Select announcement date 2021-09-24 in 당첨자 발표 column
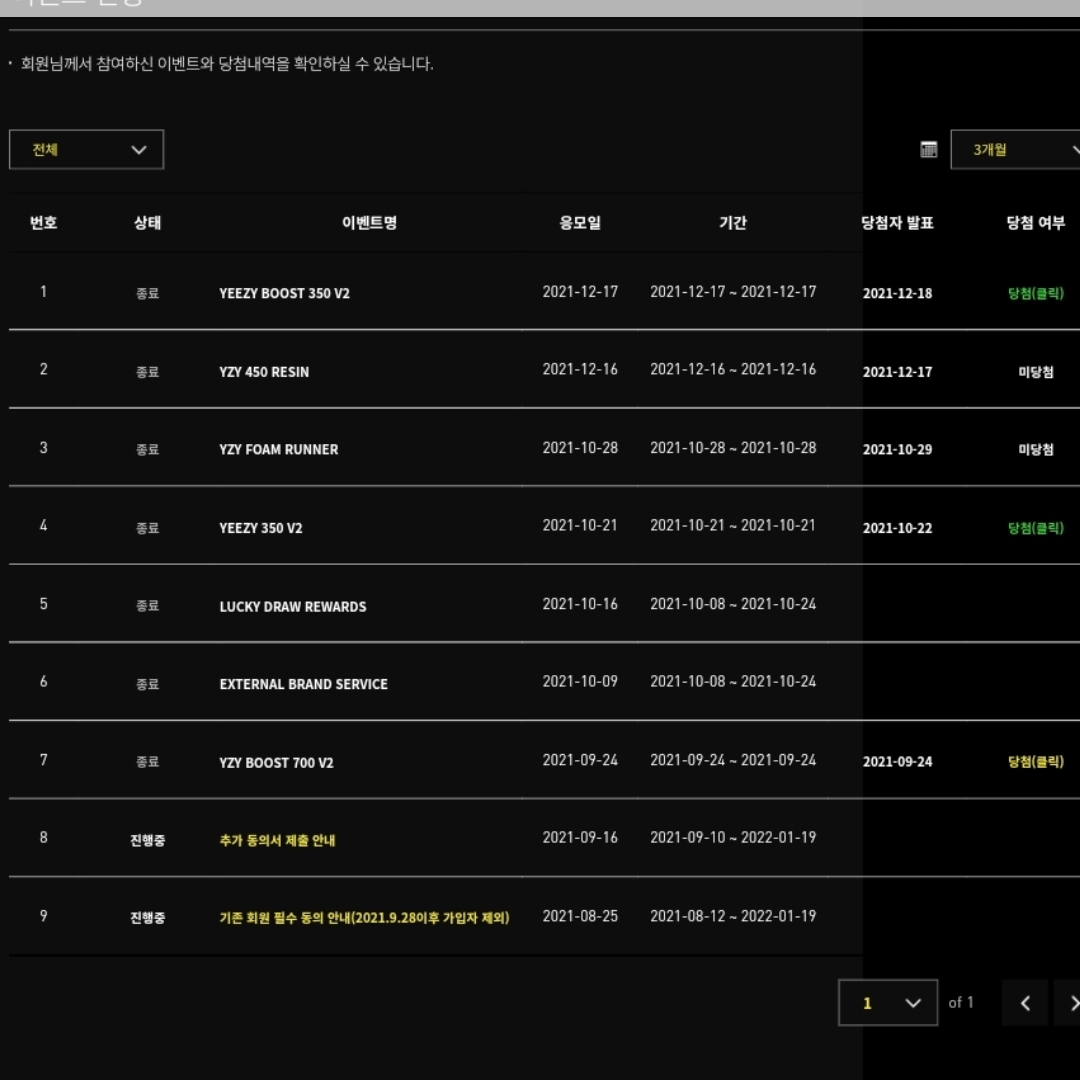Screen dimensions: 1080x1080 pyautogui.click(x=897, y=762)
